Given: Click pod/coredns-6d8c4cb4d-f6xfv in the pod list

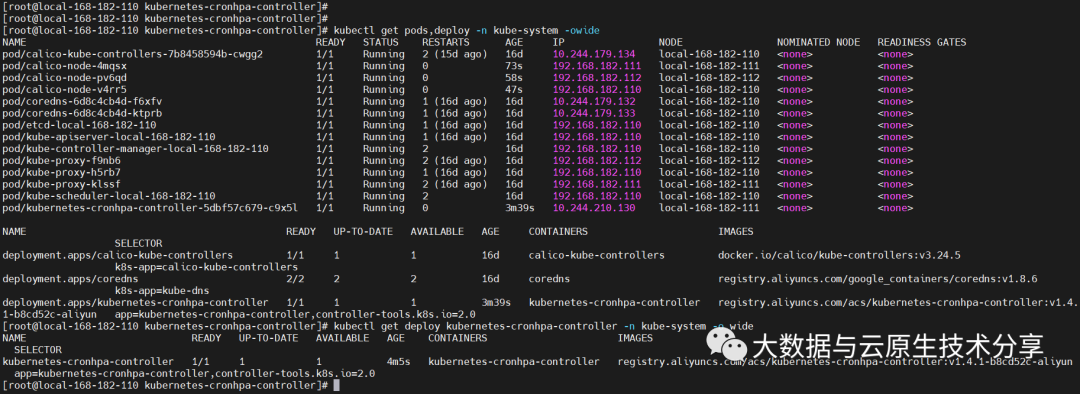Looking at the screenshot, I should click(83, 101).
